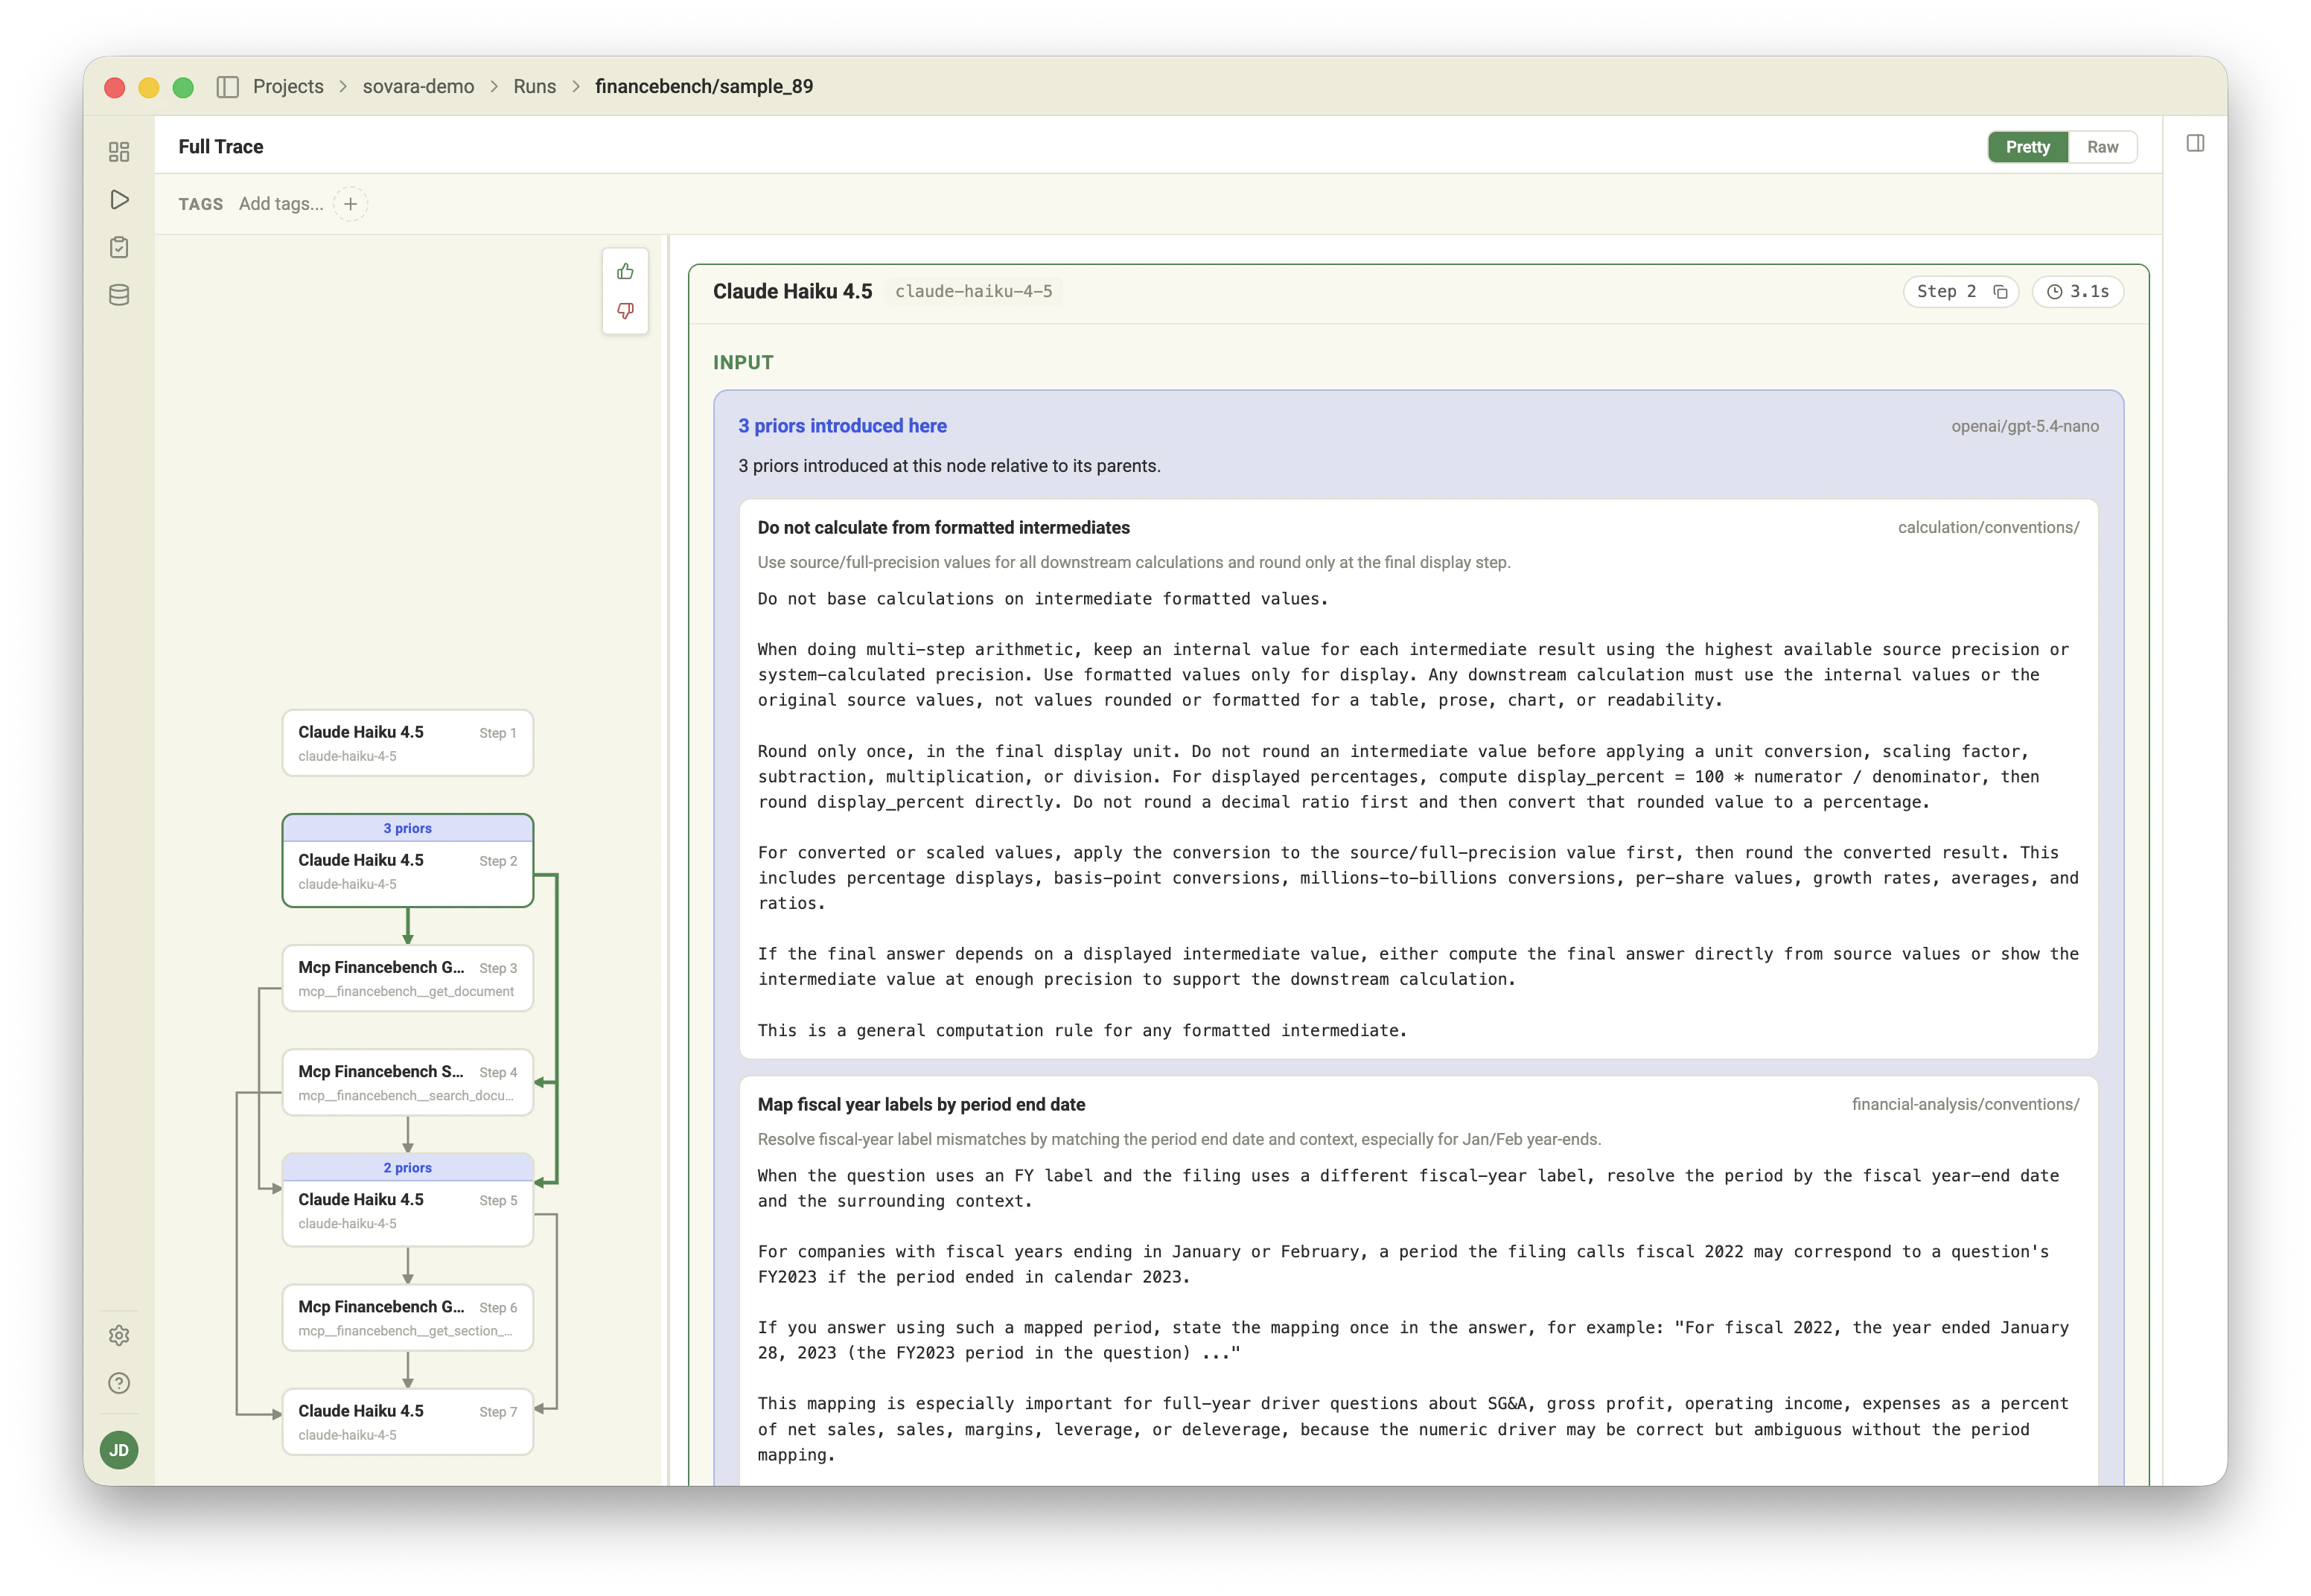The width and height of the screenshot is (2311, 1596).
Task: Click the add tag plus button
Action: tap(351, 204)
